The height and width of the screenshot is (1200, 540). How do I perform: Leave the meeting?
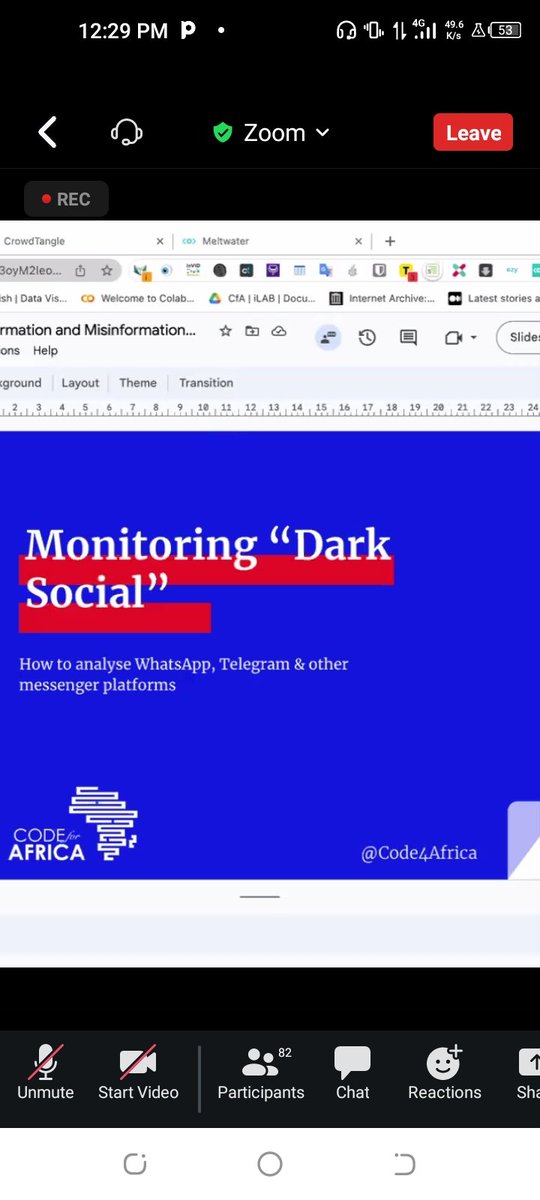coord(473,133)
